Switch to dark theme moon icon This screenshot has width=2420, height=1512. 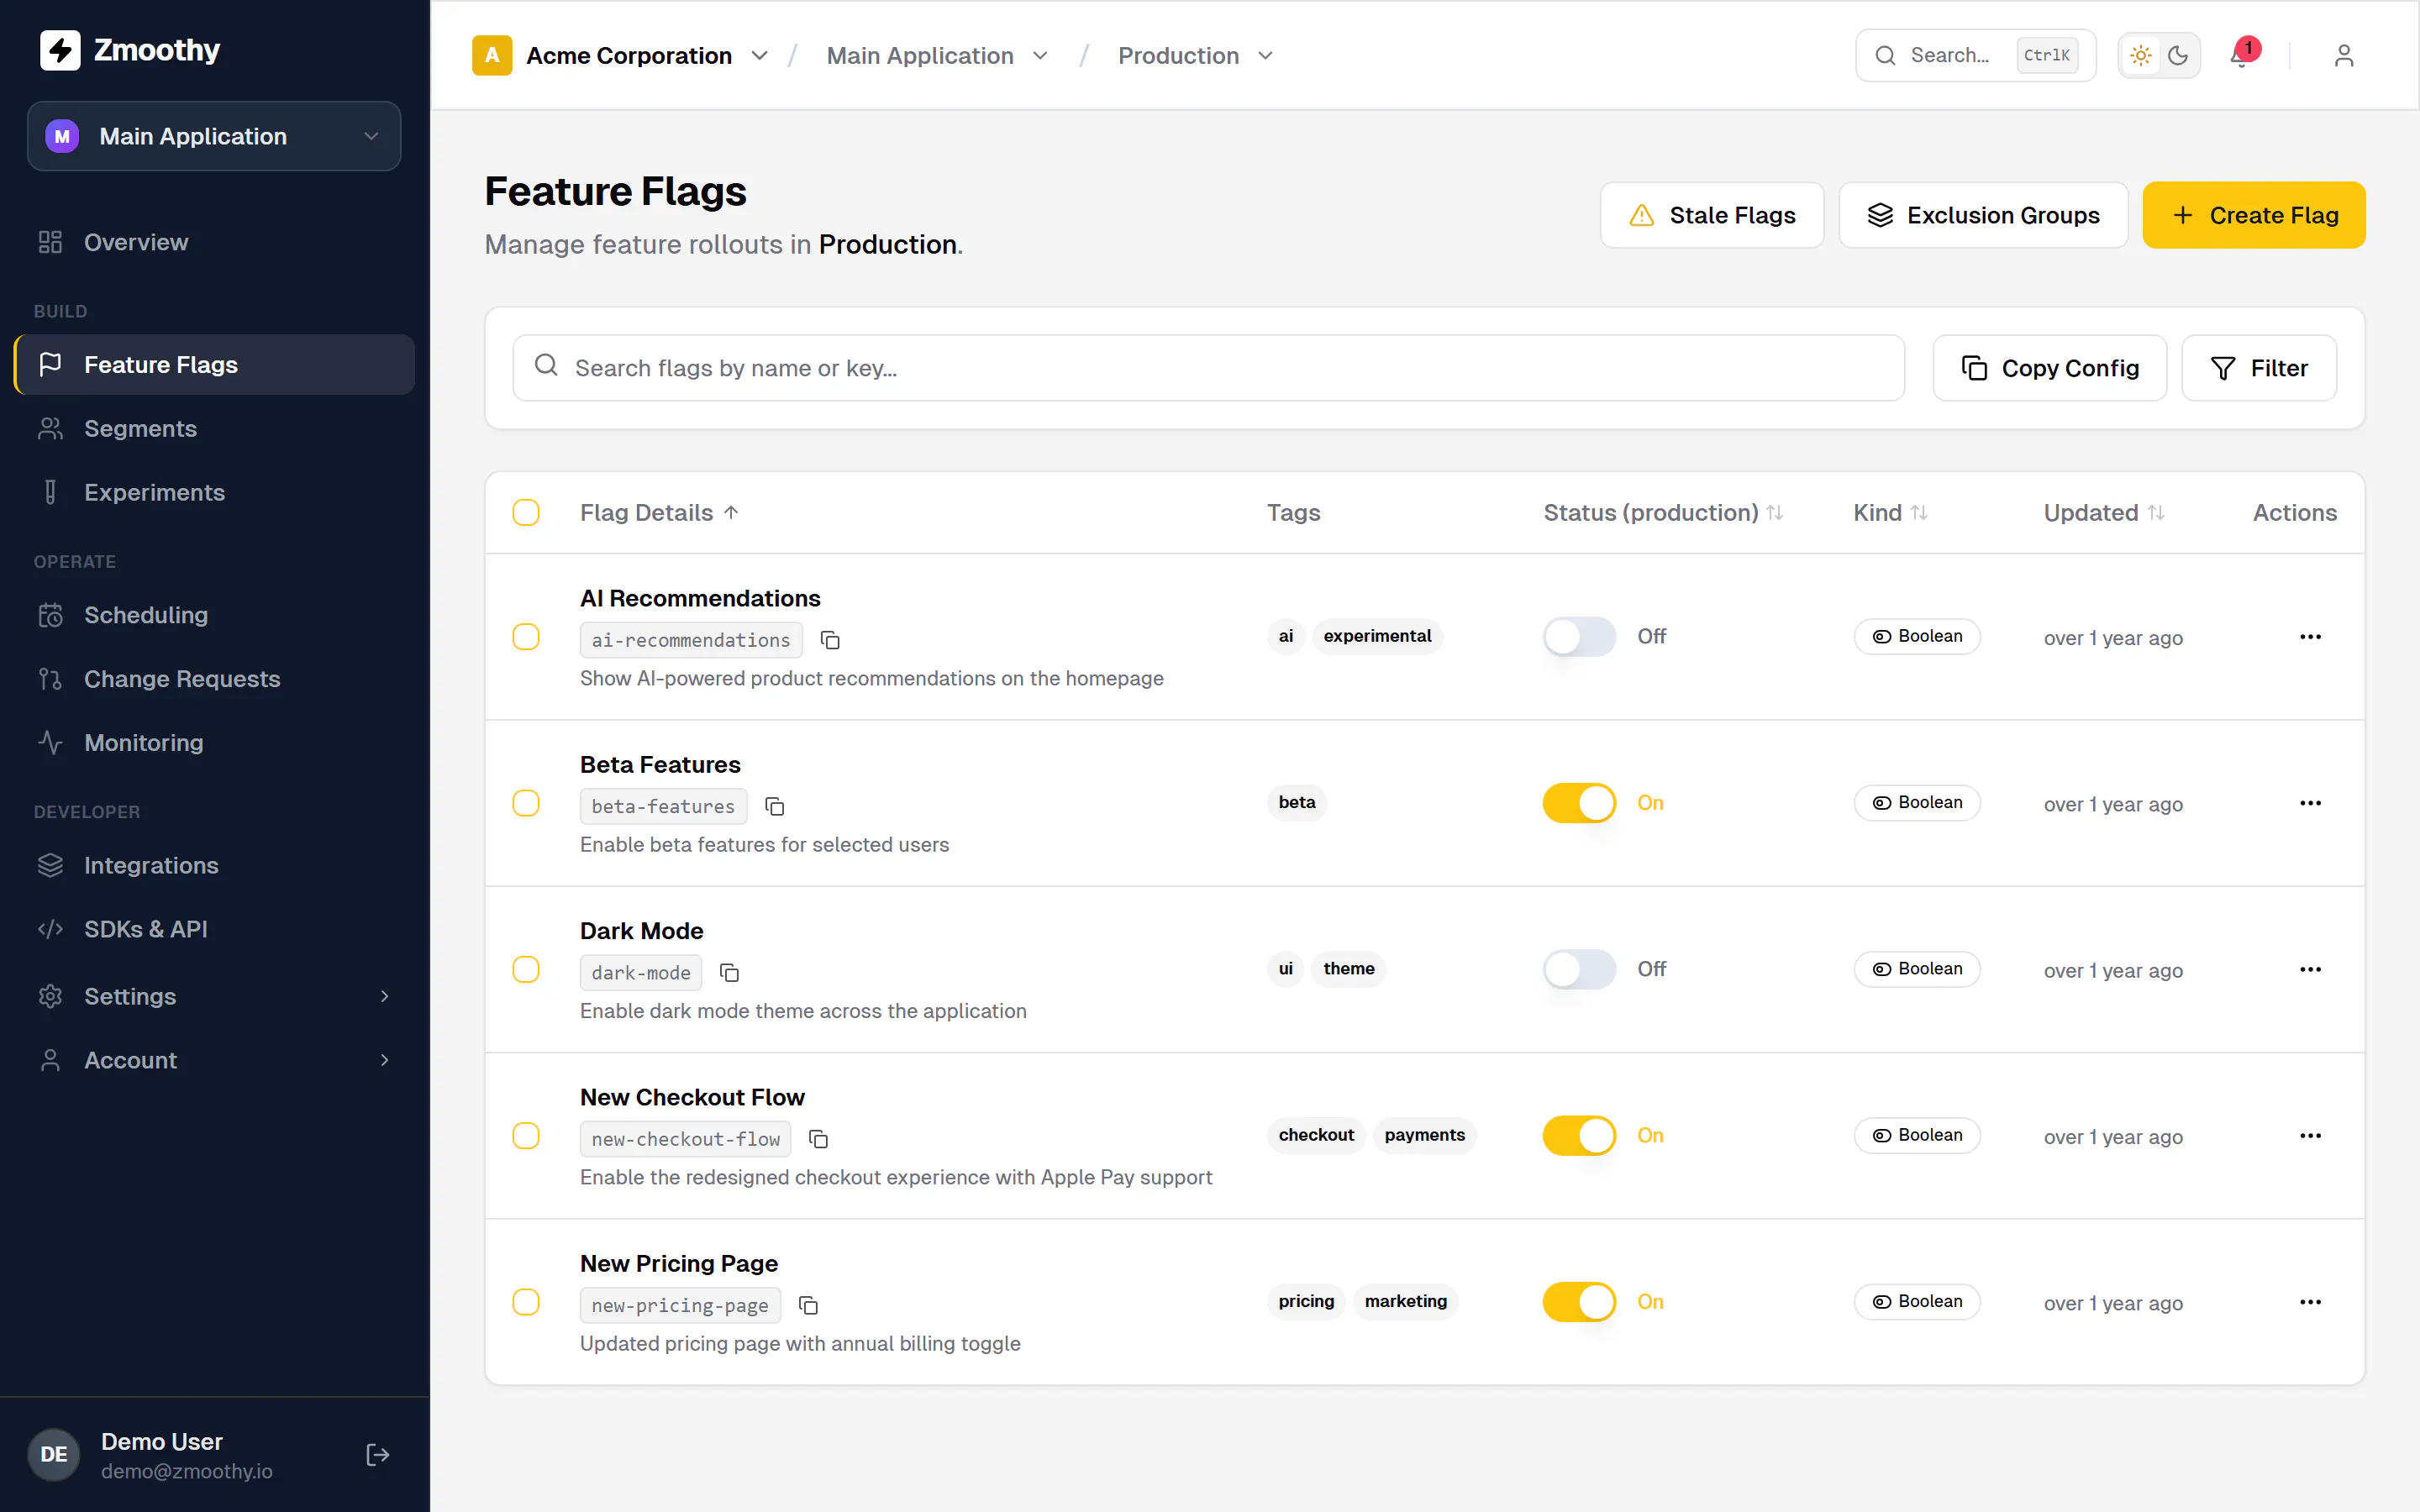tap(2178, 56)
